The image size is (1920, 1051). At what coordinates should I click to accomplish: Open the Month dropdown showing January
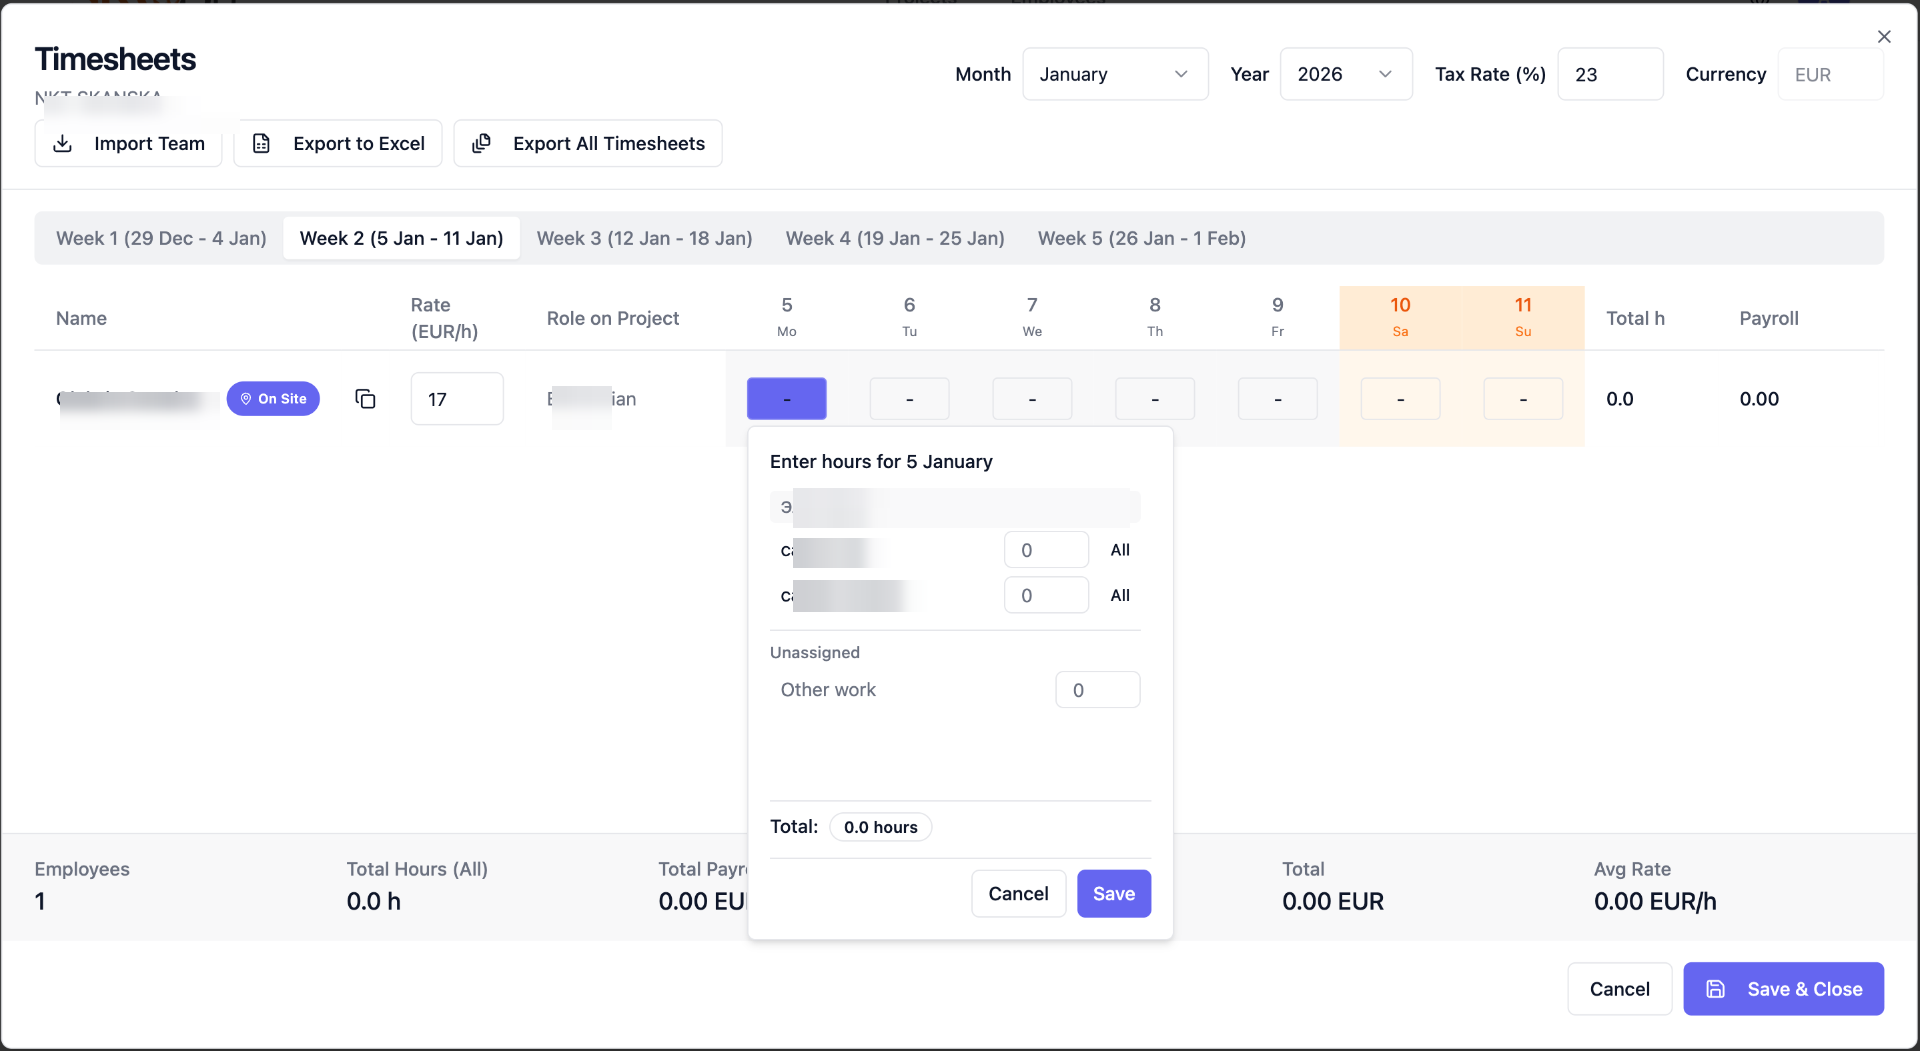point(1115,74)
